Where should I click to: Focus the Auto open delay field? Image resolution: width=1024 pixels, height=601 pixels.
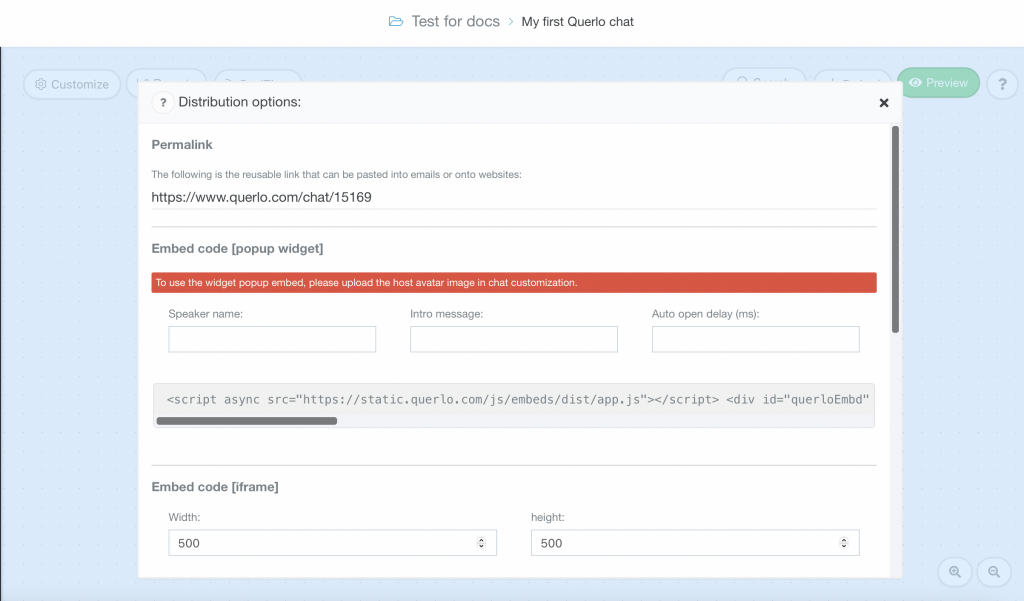[756, 339]
